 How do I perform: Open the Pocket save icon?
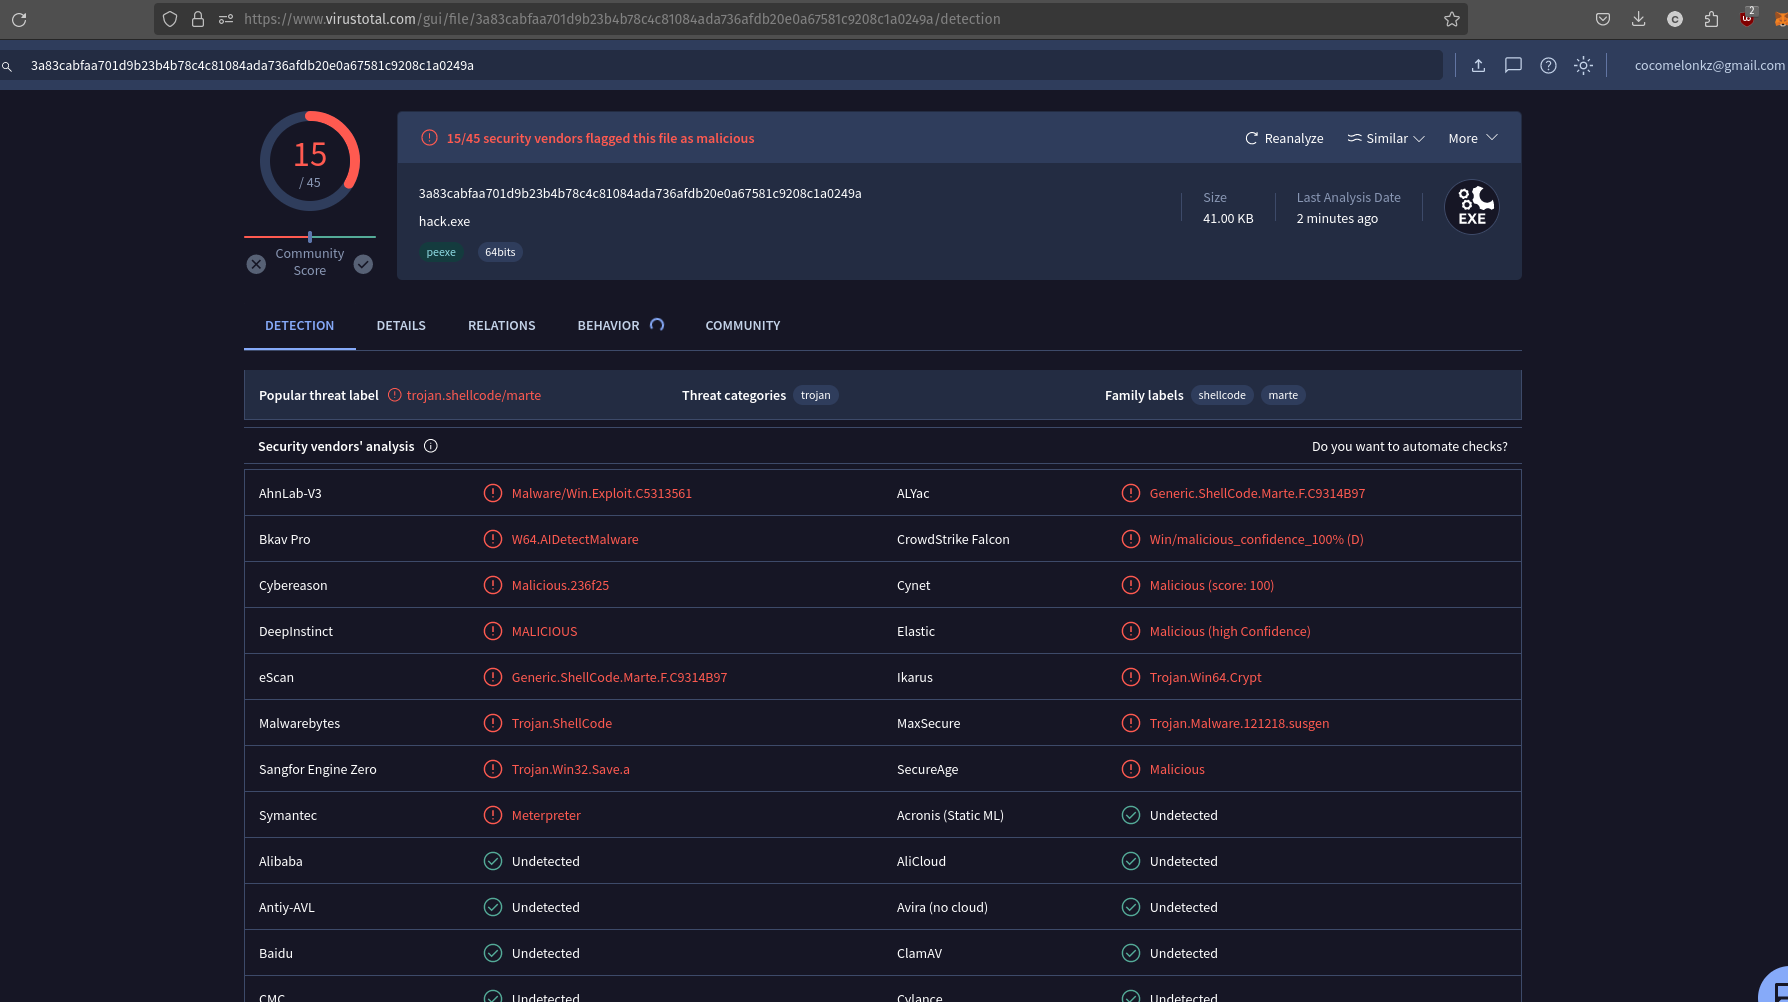click(x=1603, y=19)
